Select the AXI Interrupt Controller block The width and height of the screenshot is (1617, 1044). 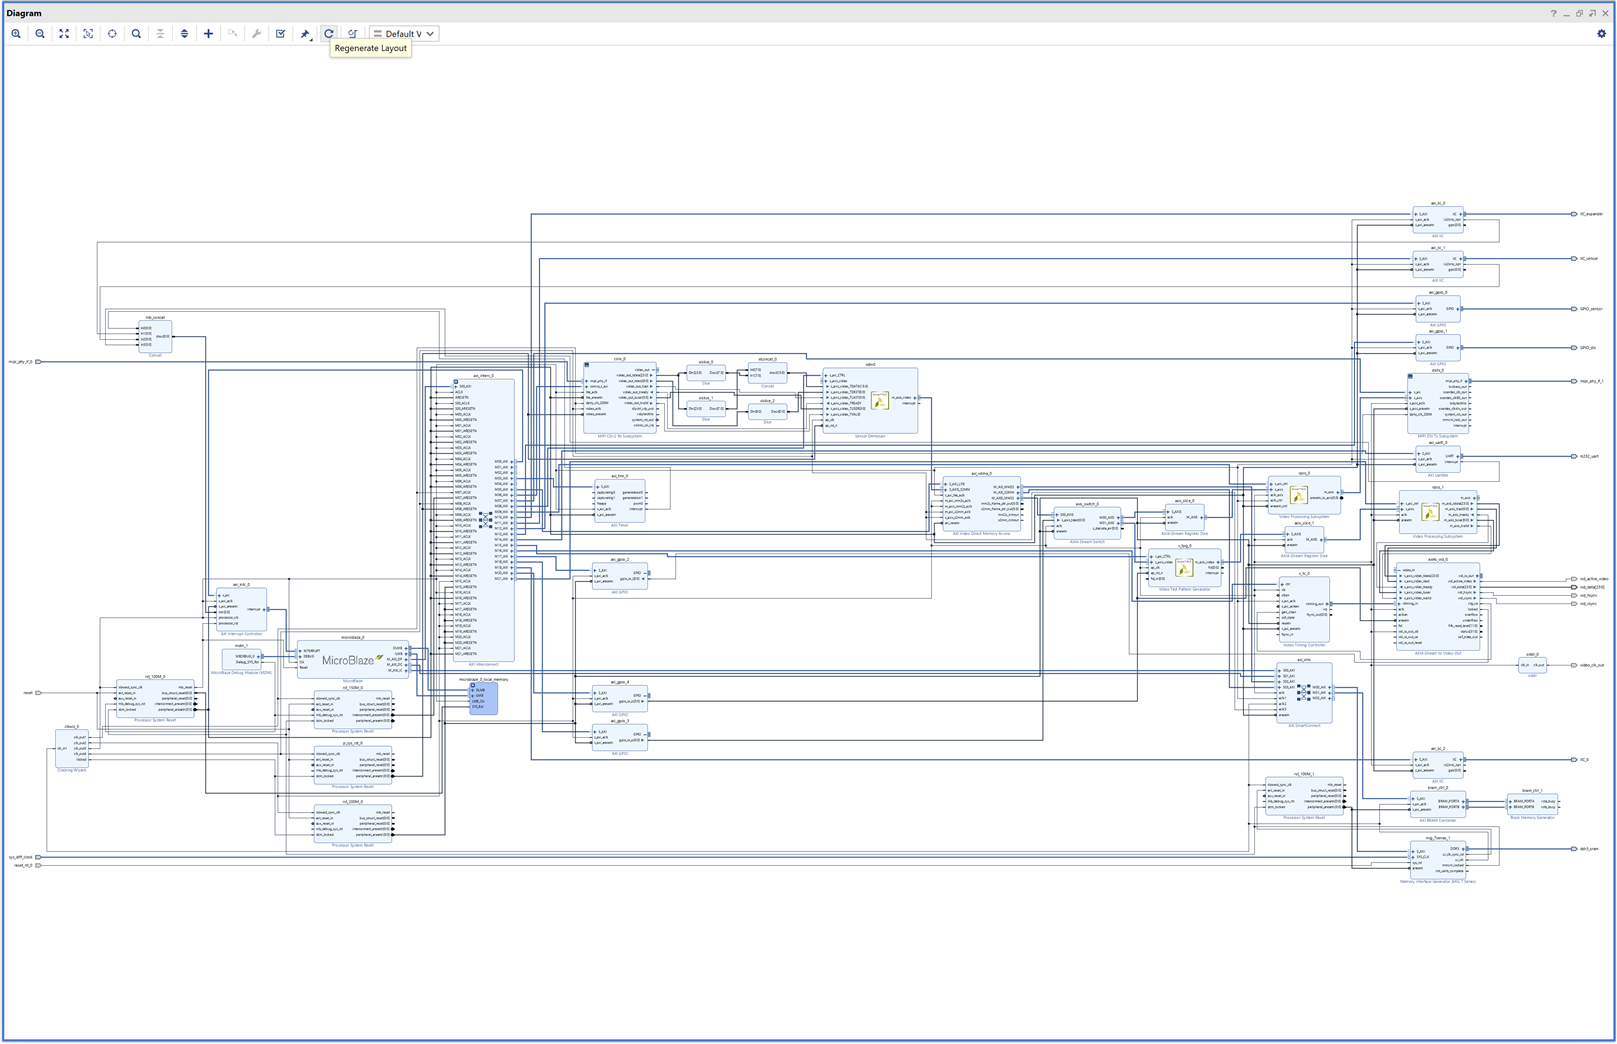tap(241, 610)
